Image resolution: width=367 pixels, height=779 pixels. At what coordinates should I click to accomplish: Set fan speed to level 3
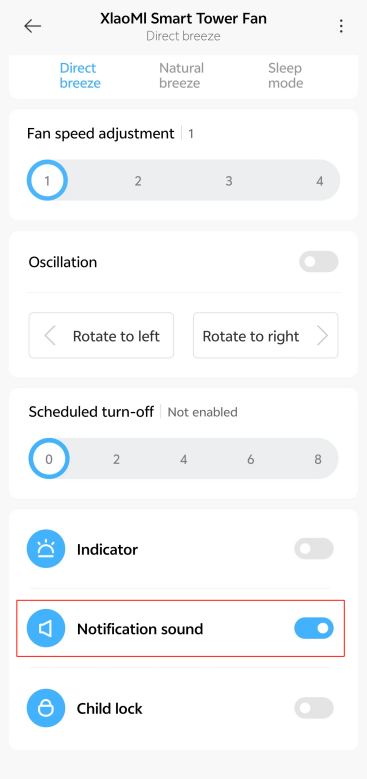[x=228, y=181]
